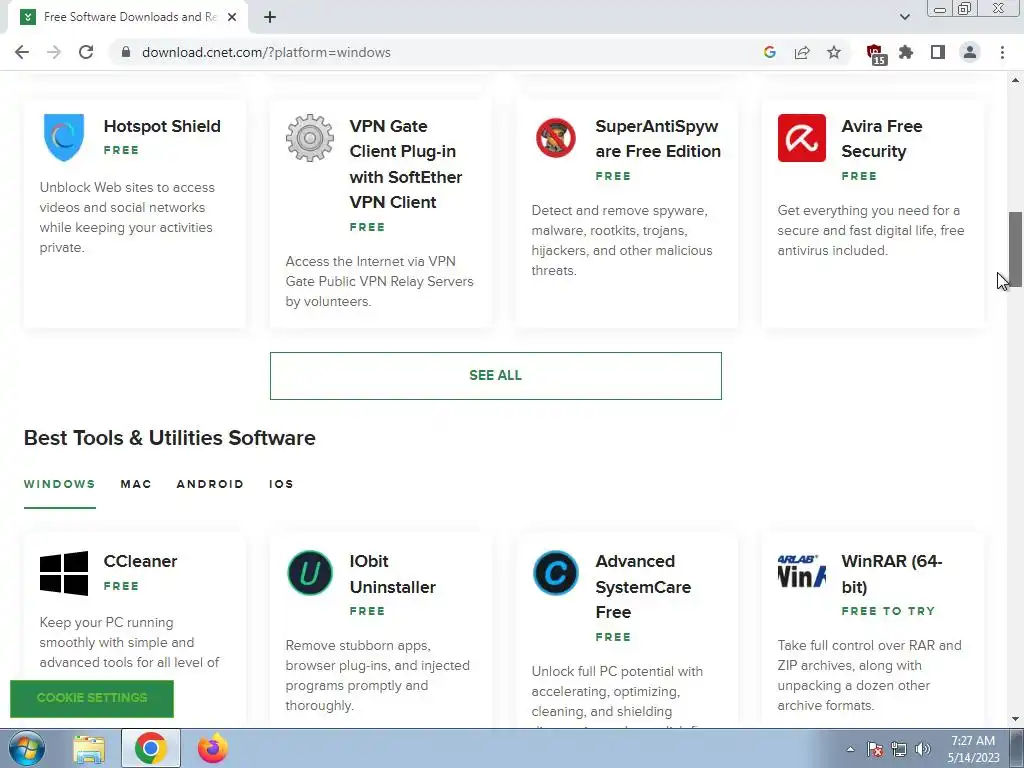Viewport: 1024px width, 768px height.
Task: Show hidden tray icons arrow
Action: tap(850, 749)
